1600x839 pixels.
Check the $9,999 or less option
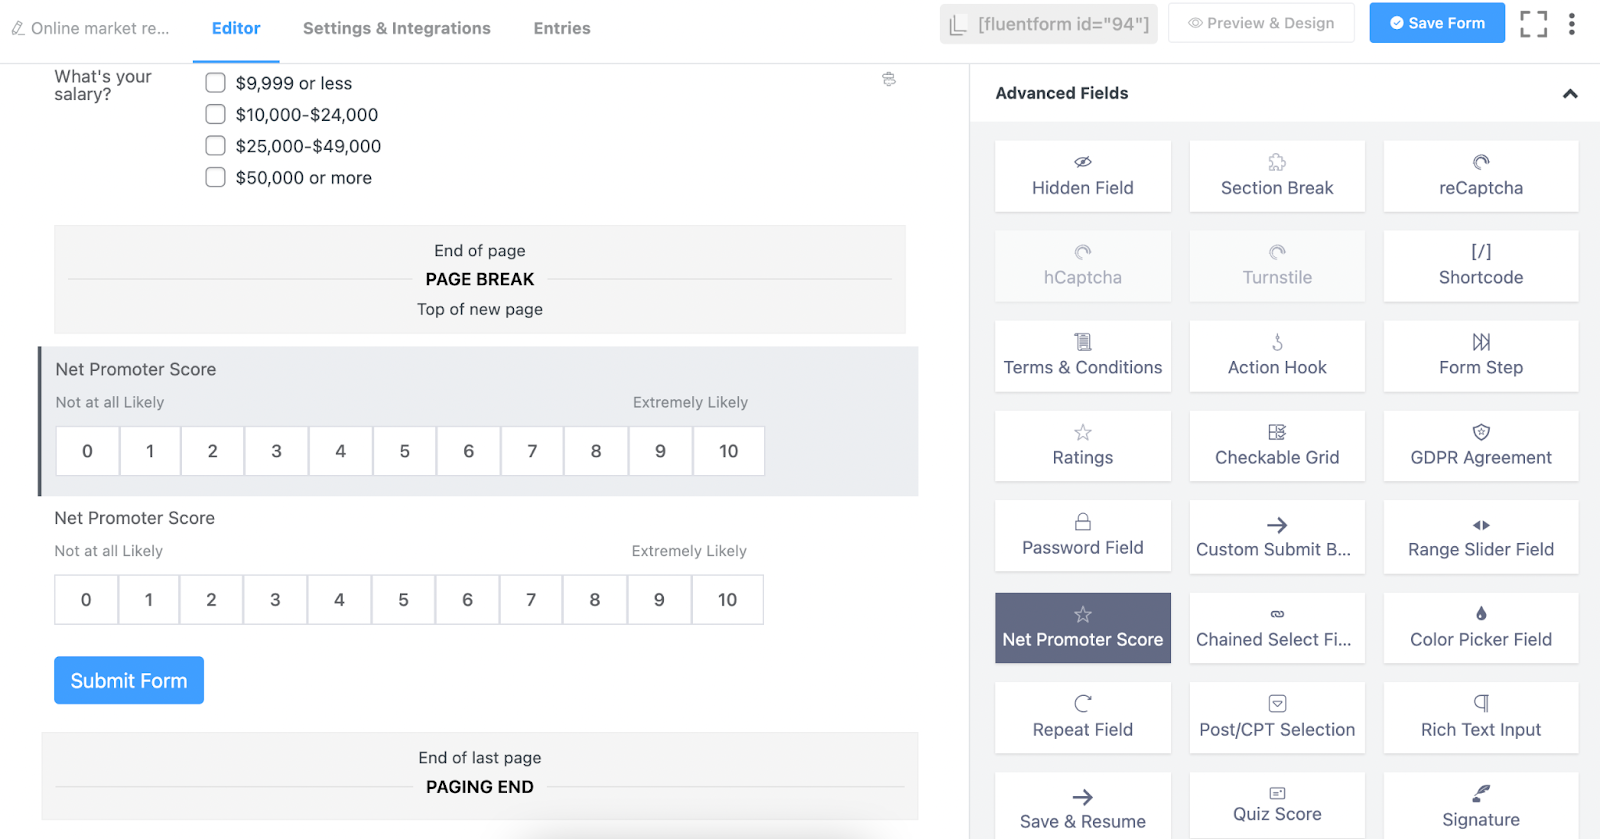(215, 83)
